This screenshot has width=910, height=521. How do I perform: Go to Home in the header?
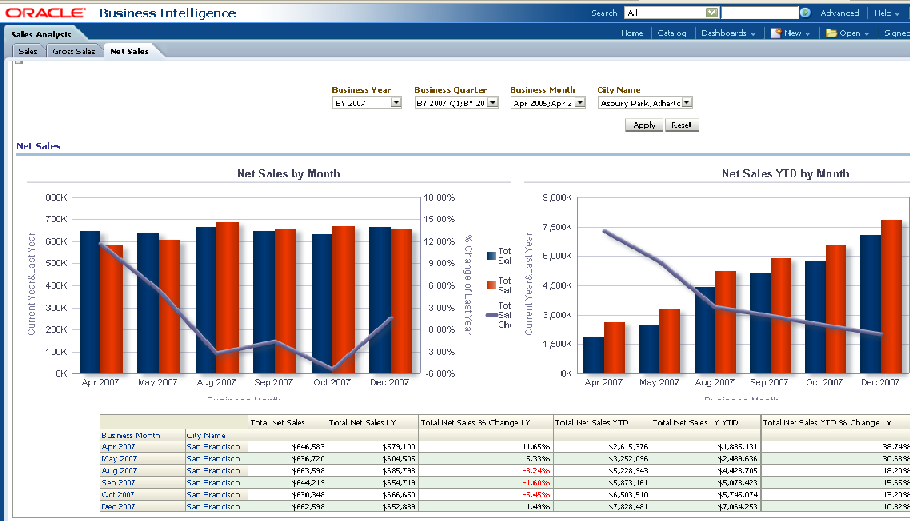pos(632,33)
